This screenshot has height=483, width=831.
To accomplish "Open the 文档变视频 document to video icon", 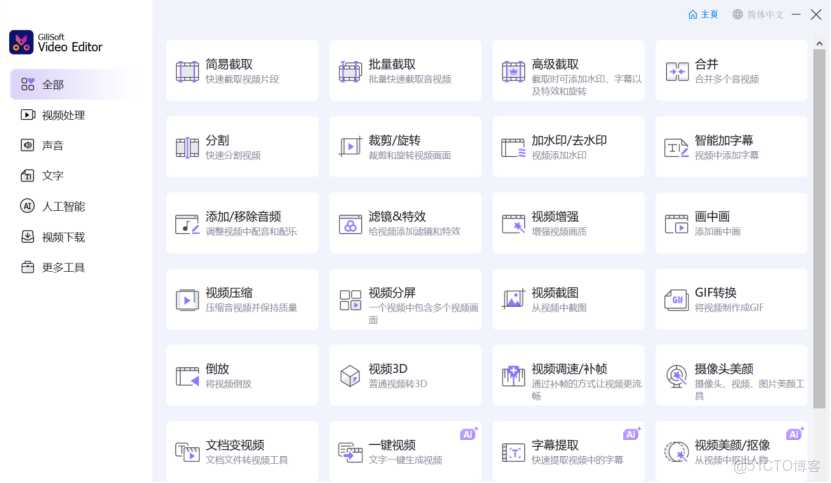I will pyautogui.click(x=187, y=452).
